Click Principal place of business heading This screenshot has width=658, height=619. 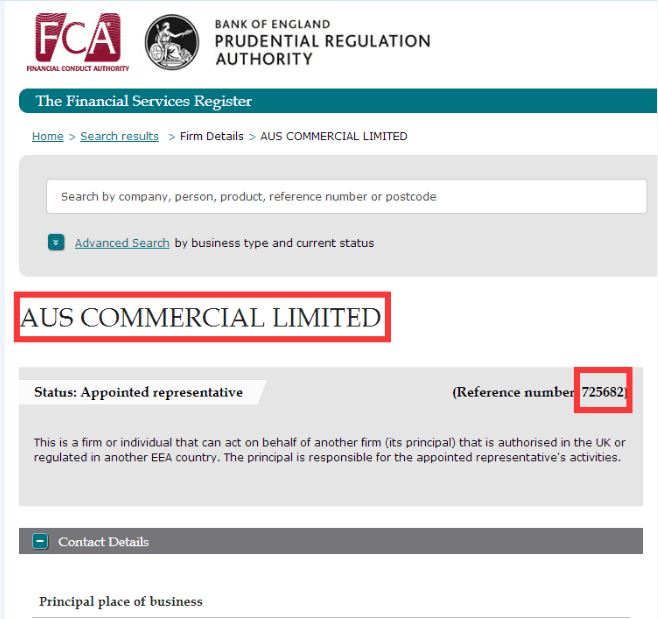pyautogui.click(x=121, y=601)
